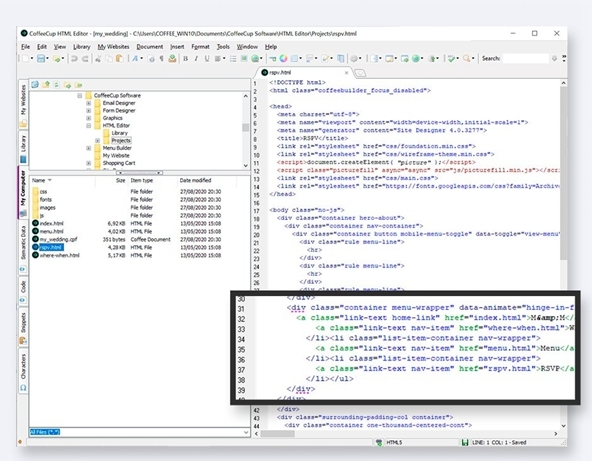The width and height of the screenshot is (592, 461).
Task: Open the Edit menu
Action: (x=42, y=47)
